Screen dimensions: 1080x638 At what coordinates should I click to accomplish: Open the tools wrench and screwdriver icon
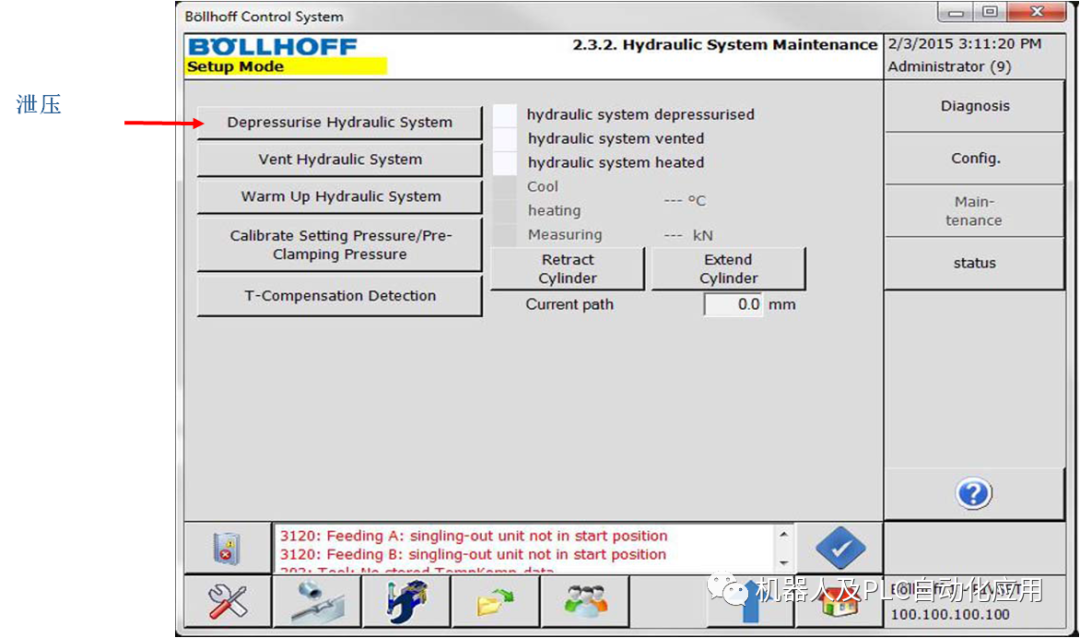click(x=228, y=601)
